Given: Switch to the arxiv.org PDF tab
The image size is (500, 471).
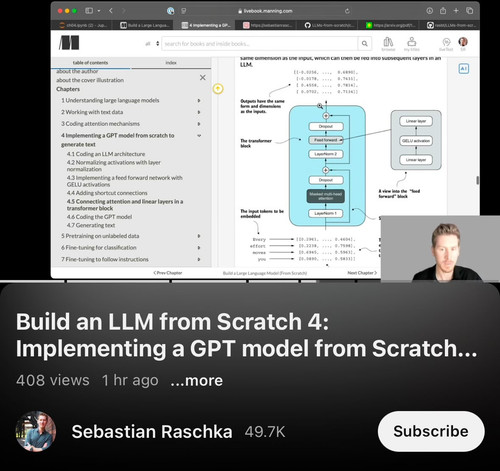Looking at the screenshot, I should tap(390, 25).
